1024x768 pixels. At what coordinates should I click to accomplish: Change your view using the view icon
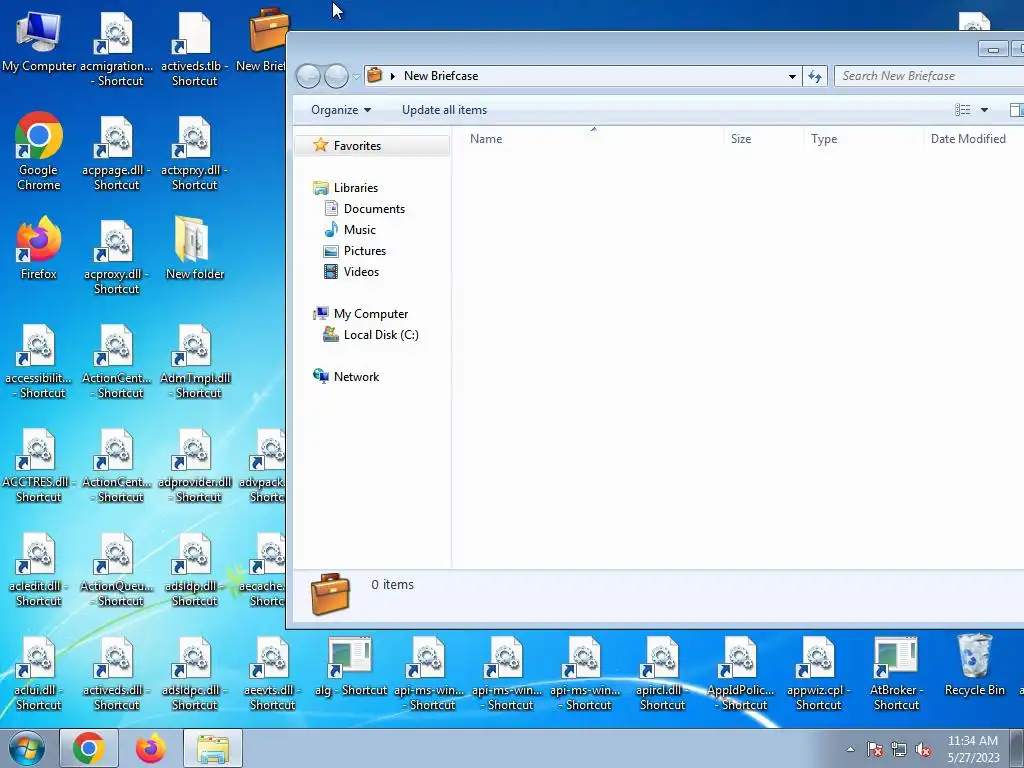[x=963, y=110]
